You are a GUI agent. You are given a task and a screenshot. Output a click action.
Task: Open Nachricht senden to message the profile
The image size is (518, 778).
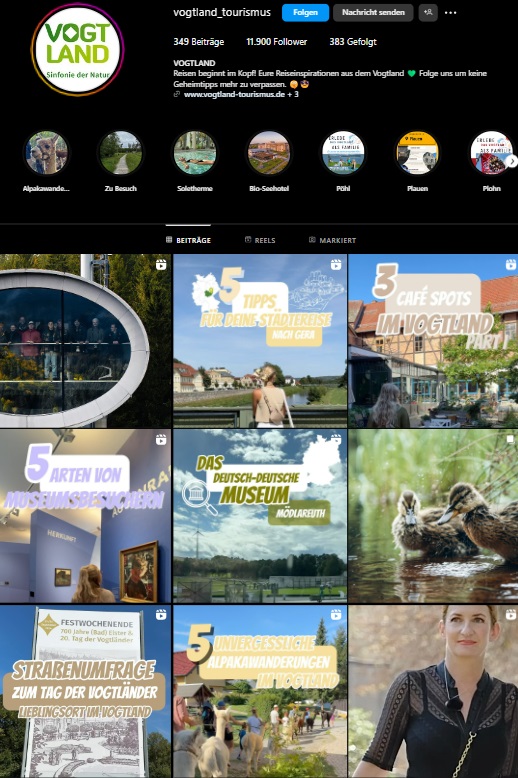[373, 12]
